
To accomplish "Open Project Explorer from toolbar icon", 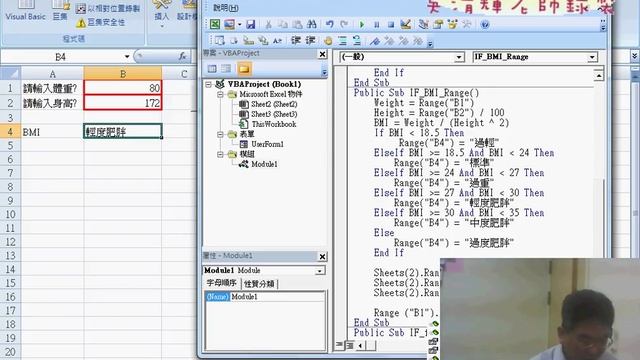I will (423, 24).
